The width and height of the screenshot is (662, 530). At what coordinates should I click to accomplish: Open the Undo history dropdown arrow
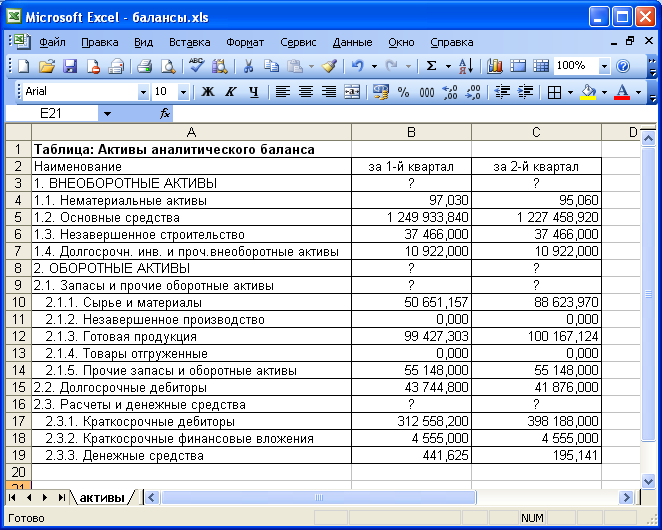coord(374,66)
